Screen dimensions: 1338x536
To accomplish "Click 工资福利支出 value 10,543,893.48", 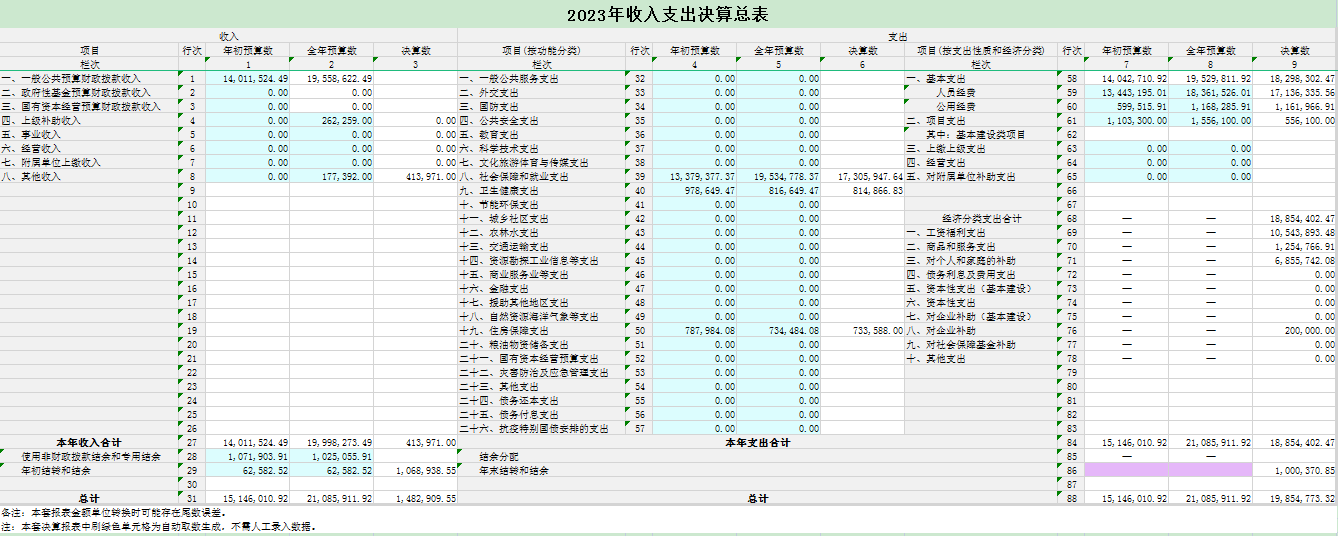I will point(1295,232).
